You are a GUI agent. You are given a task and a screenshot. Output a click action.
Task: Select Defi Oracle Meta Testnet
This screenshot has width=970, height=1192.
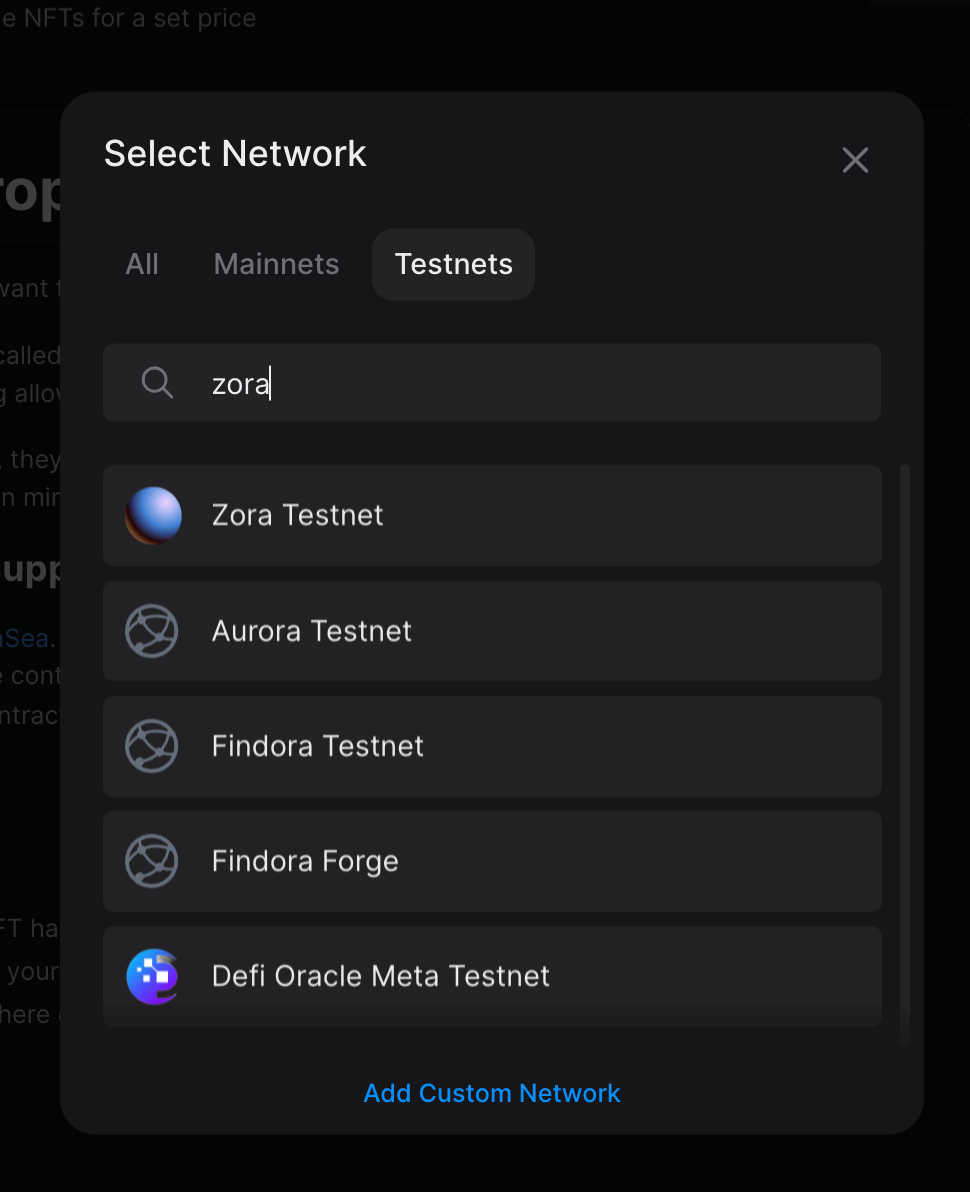(x=491, y=976)
